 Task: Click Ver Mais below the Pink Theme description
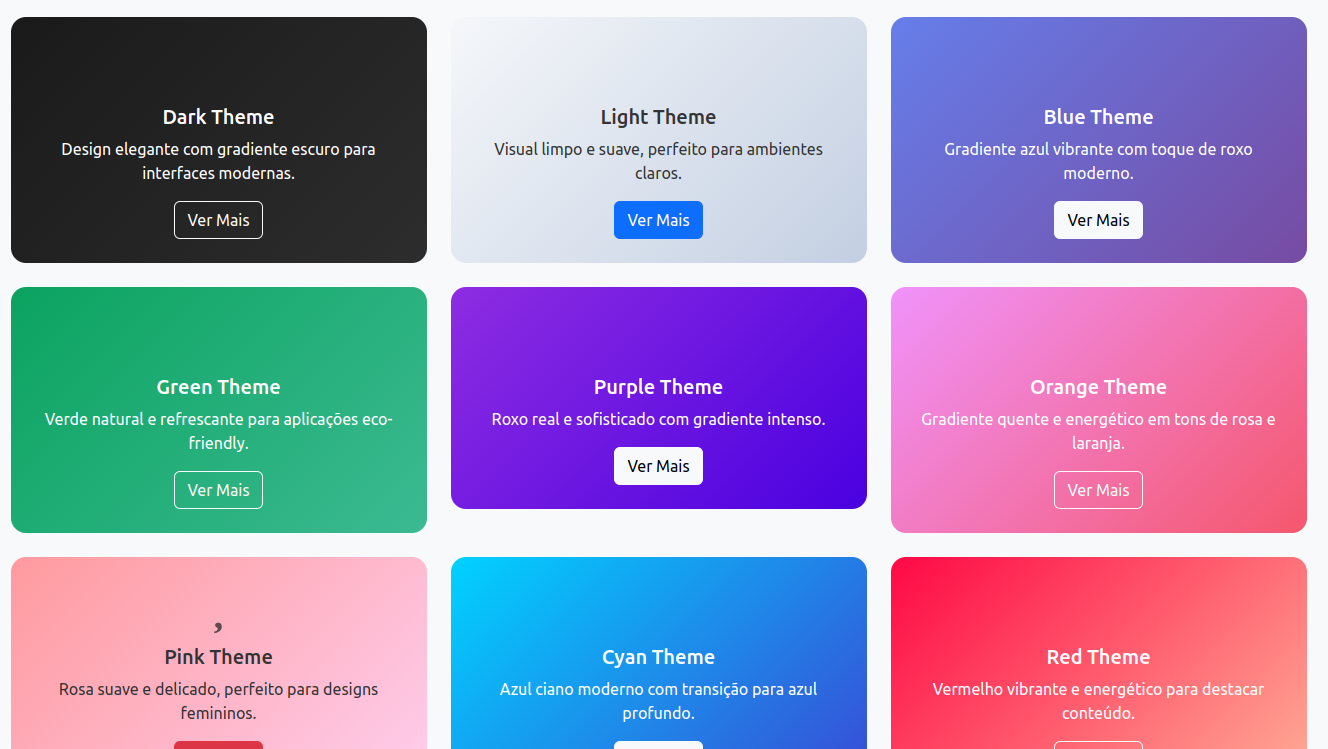click(x=218, y=745)
